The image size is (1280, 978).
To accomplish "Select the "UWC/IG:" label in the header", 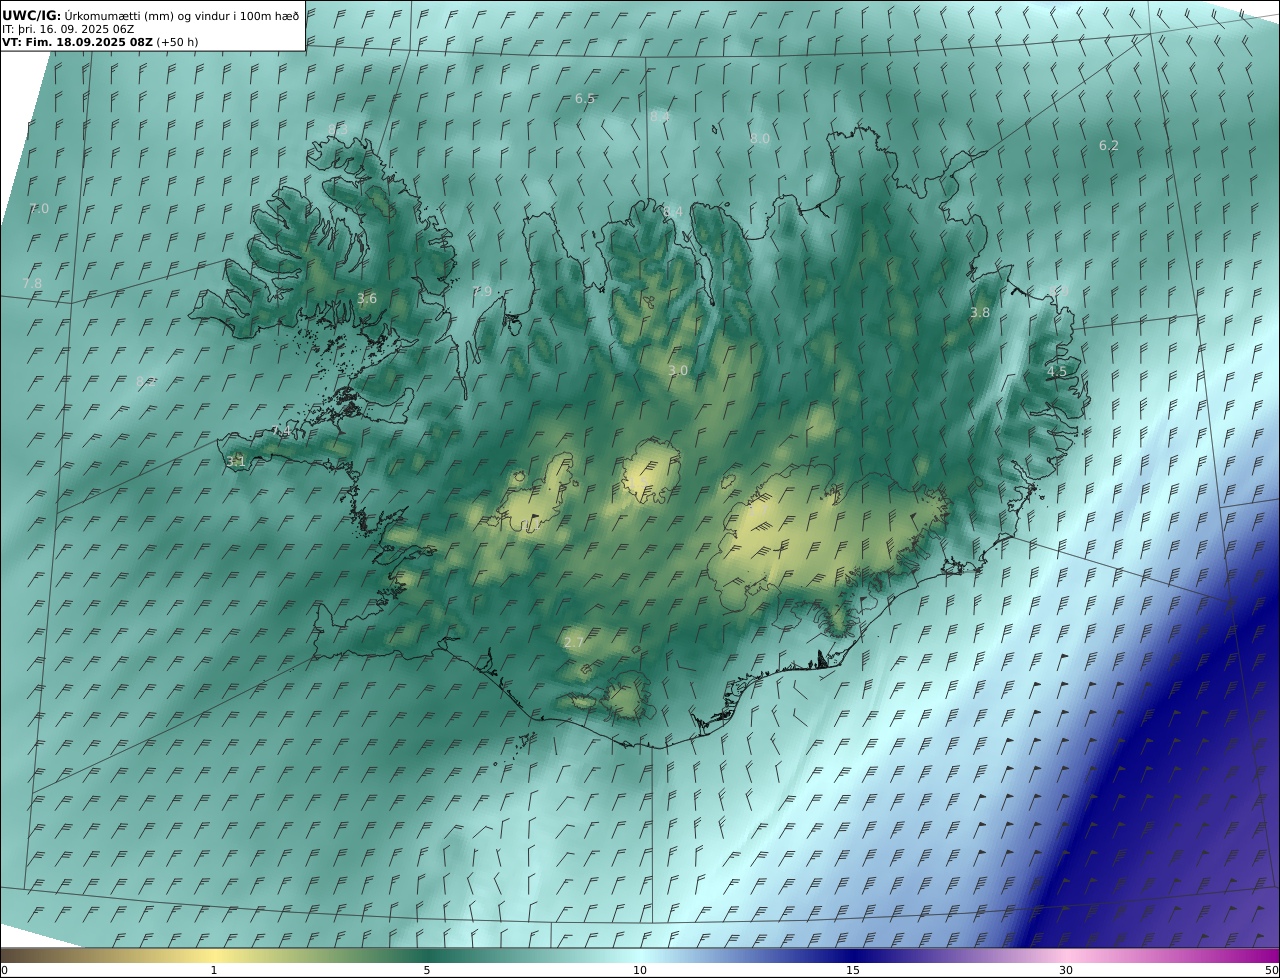I will click(32, 15).
